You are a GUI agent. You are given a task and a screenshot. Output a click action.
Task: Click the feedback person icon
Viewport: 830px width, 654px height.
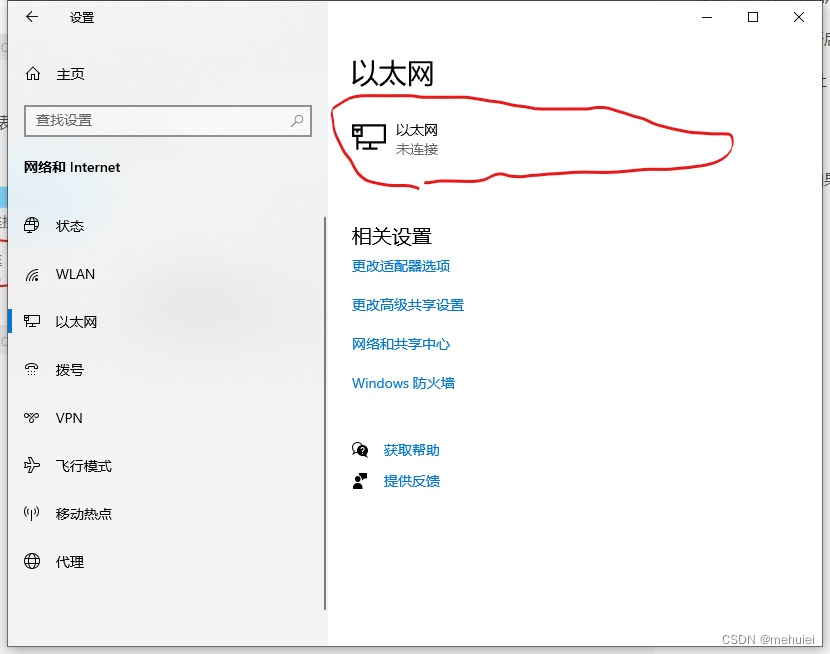360,481
